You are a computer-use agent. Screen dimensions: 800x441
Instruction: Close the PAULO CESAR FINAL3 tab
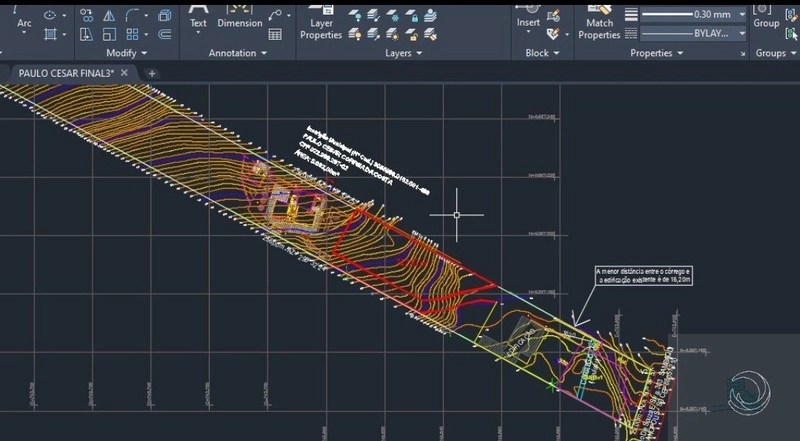coord(124,73)
